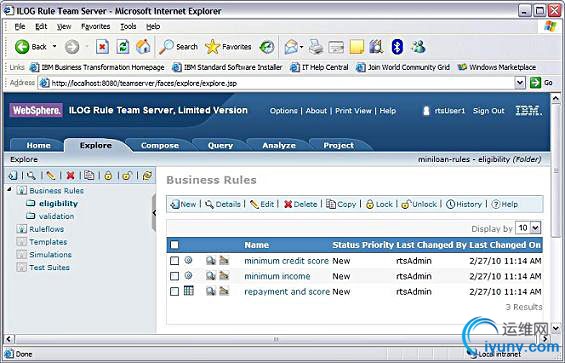Check the minimum income rule checkbox
565x363 pixels.
click(174, 276)
